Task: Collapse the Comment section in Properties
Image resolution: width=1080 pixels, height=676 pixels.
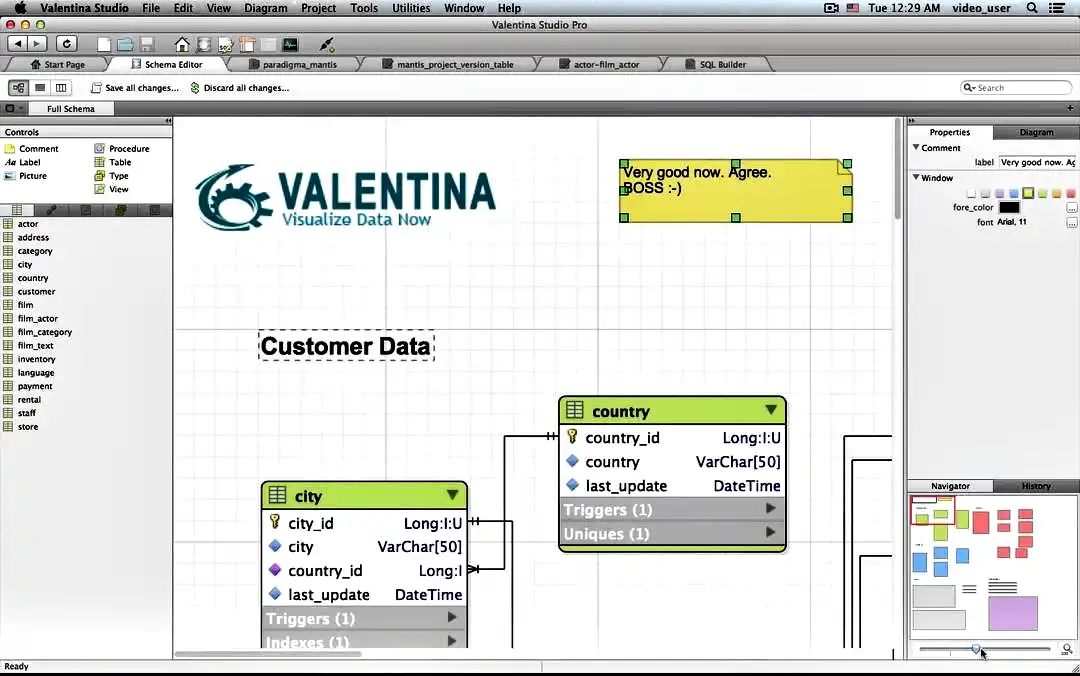Action: (916, 147)
